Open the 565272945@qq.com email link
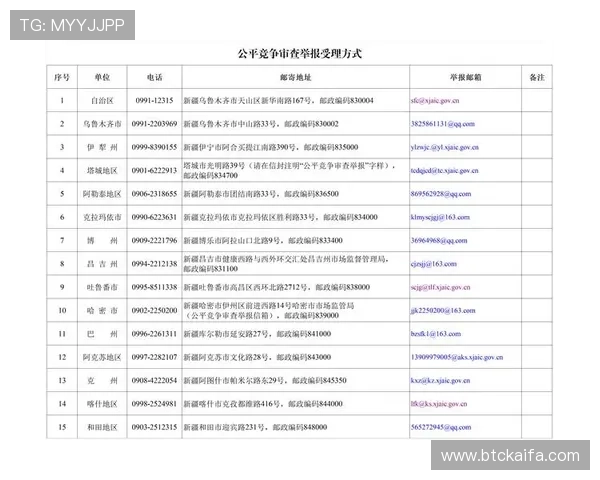 tap(441, 428)
